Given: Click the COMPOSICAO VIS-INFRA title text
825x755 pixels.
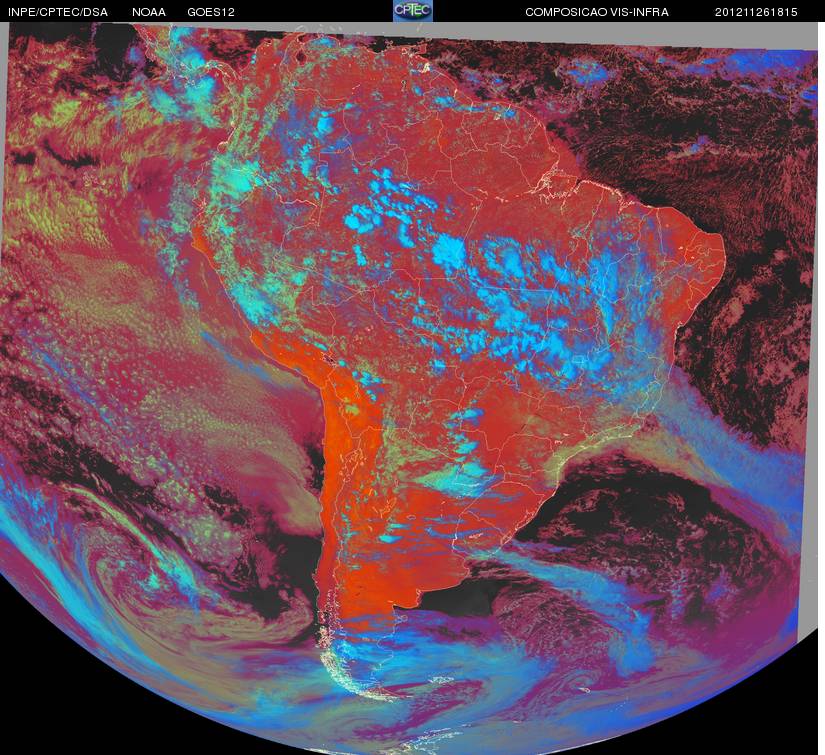Looking at the screenshot, I should [597, 12].
